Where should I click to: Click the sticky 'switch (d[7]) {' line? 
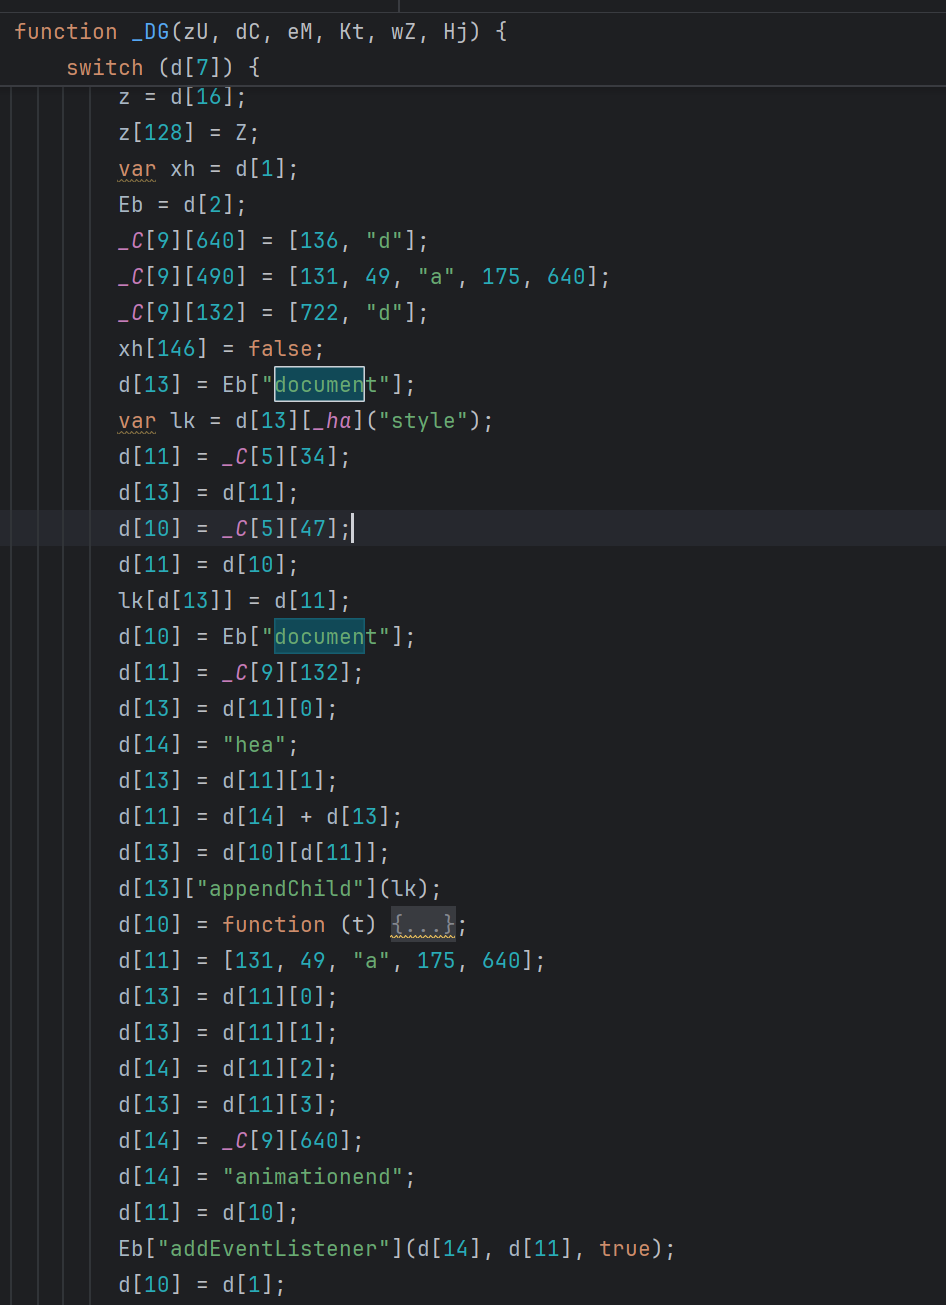click(x=163, y=68)
